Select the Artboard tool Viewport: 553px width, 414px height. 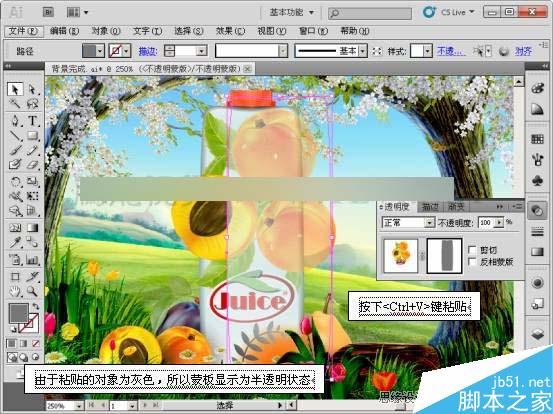[x=15, y=276]
